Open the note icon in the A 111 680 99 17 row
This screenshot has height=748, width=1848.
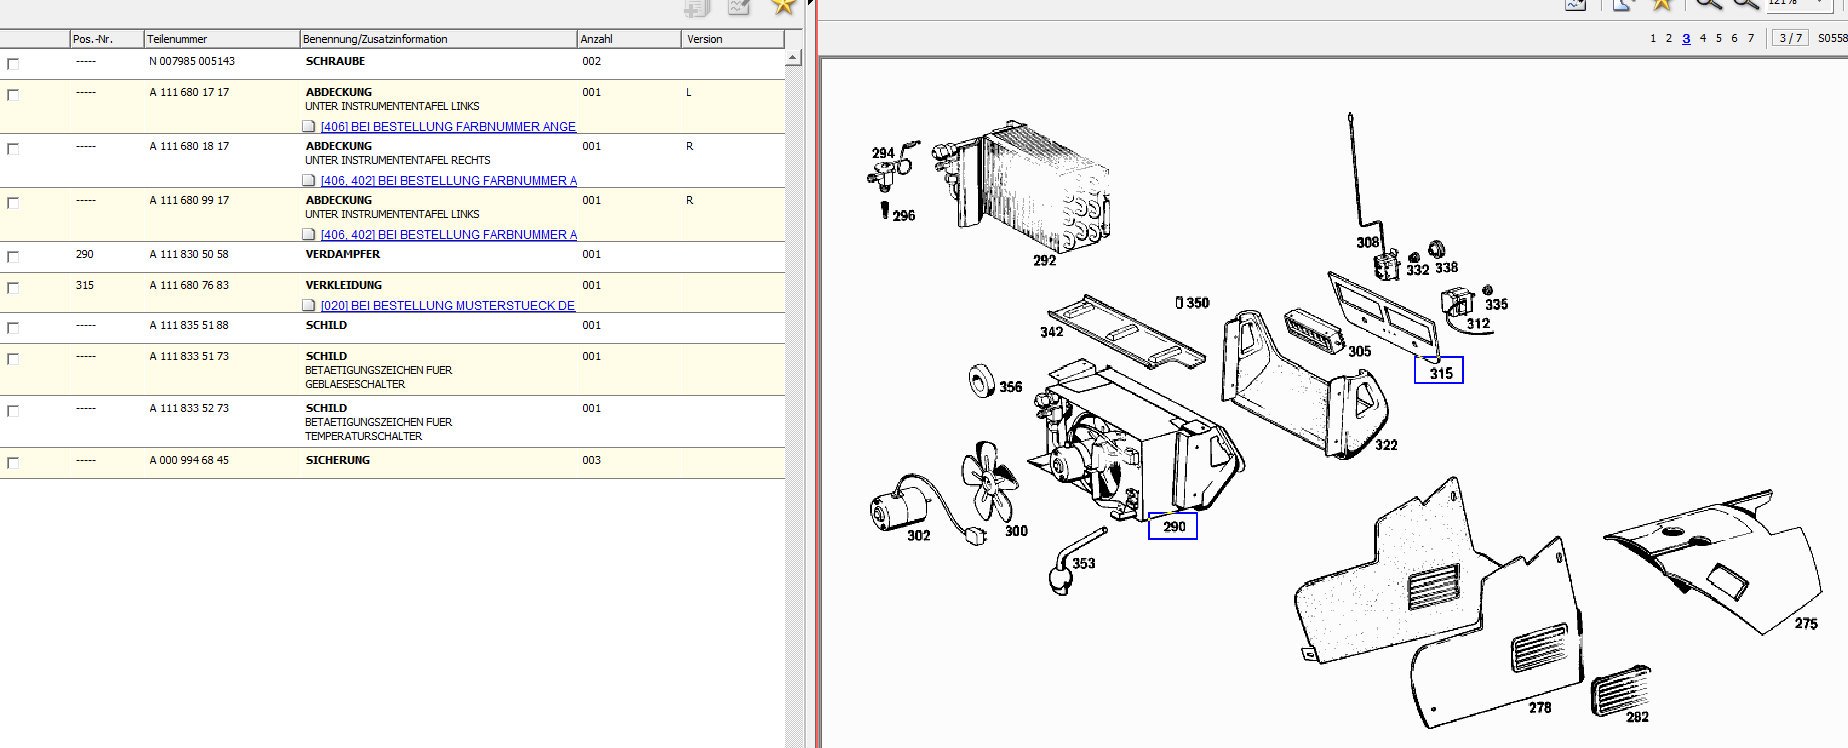pyautogui.click(x=309, y=235)
